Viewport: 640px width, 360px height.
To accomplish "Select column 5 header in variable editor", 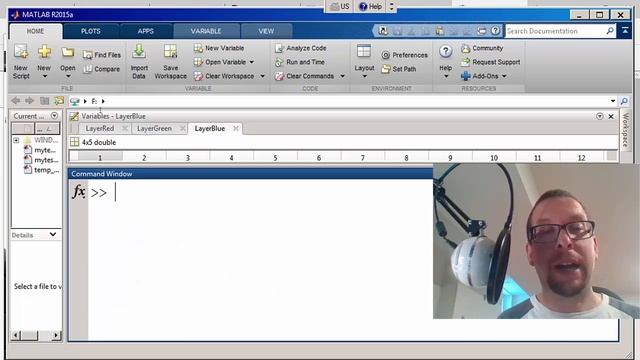I will point(276,157).
